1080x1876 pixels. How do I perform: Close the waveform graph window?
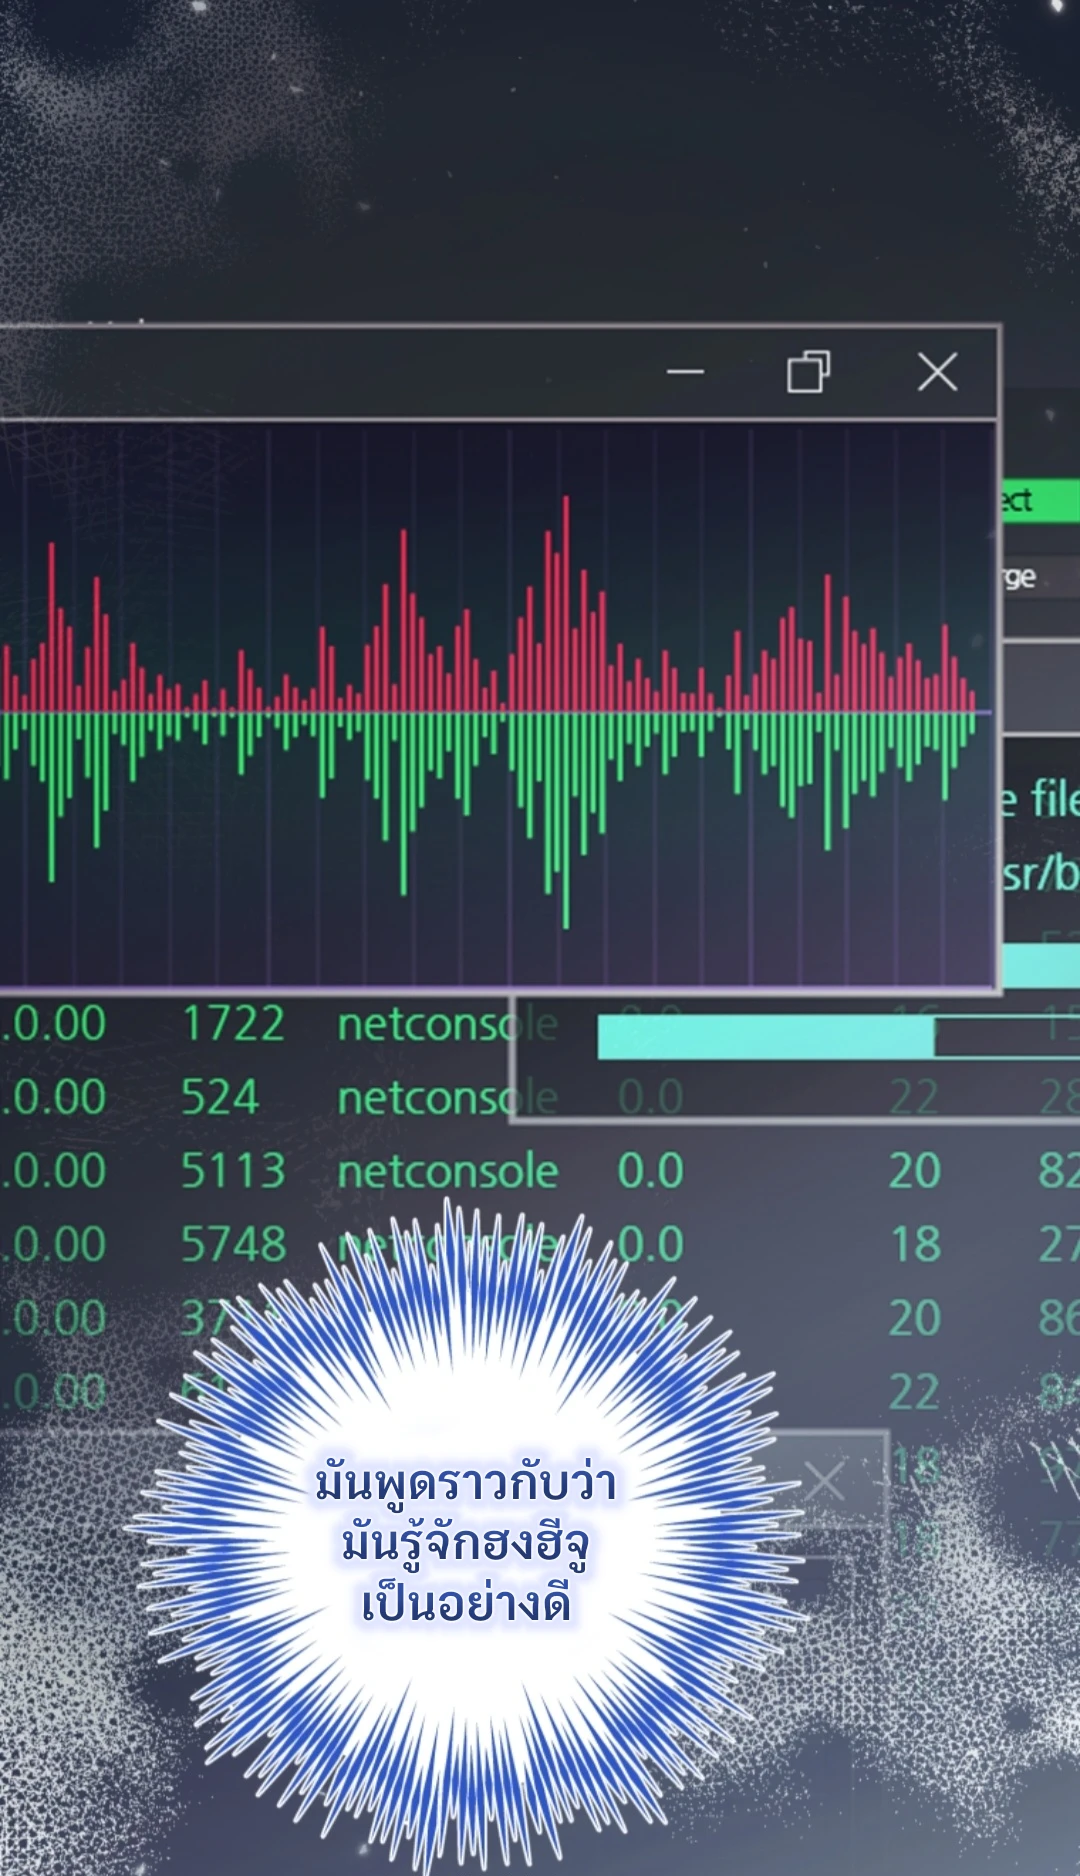click(x=937, y=372)
